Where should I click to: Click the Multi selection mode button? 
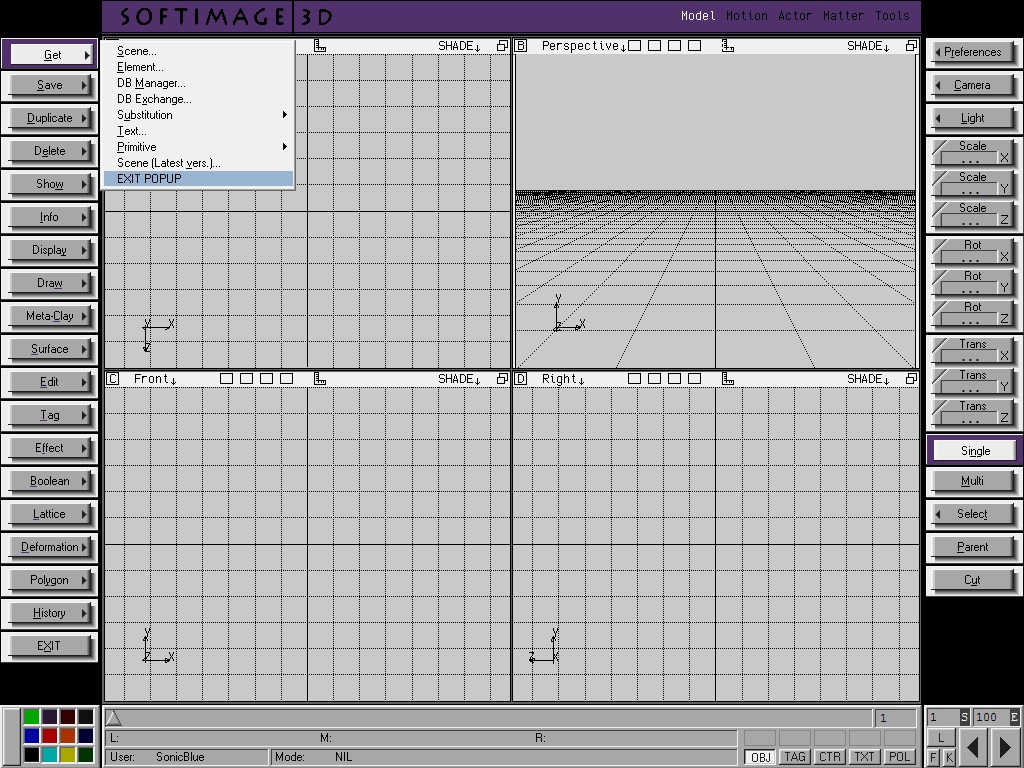point(972,481)
